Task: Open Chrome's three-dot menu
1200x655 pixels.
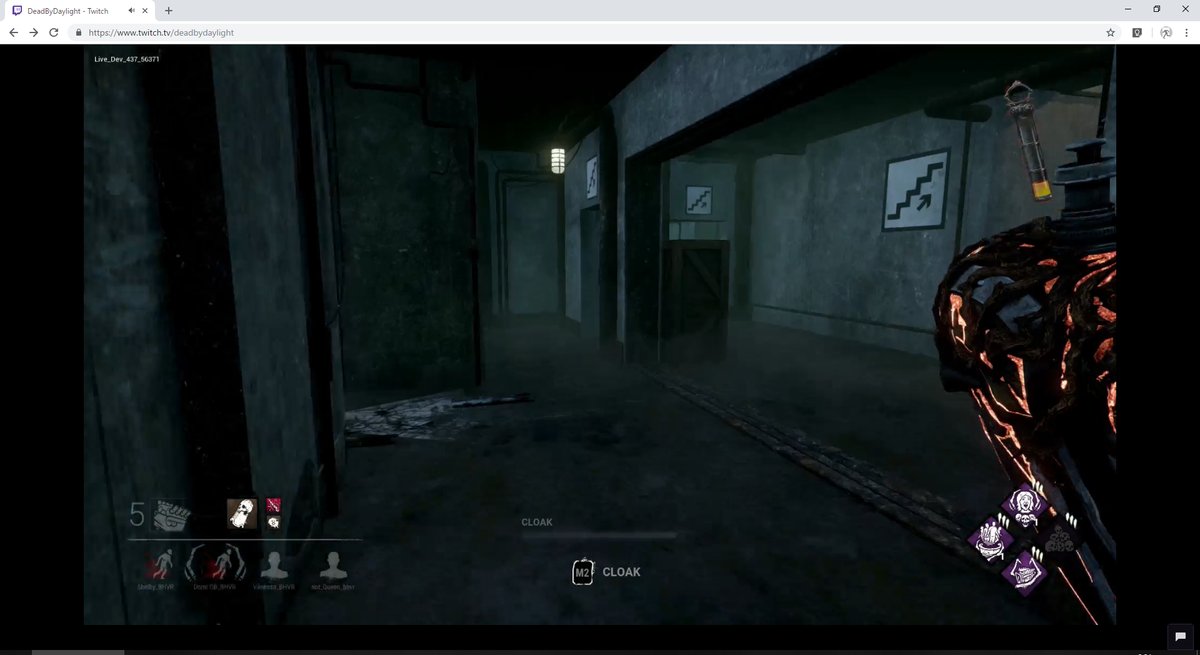Action: (x=1188, y=32)
